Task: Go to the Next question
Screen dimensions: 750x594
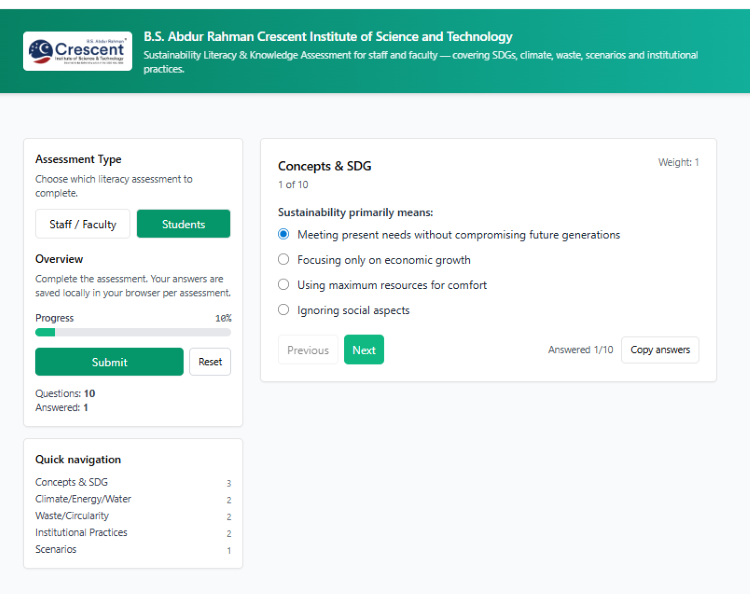Action: [x=364, y=350]
